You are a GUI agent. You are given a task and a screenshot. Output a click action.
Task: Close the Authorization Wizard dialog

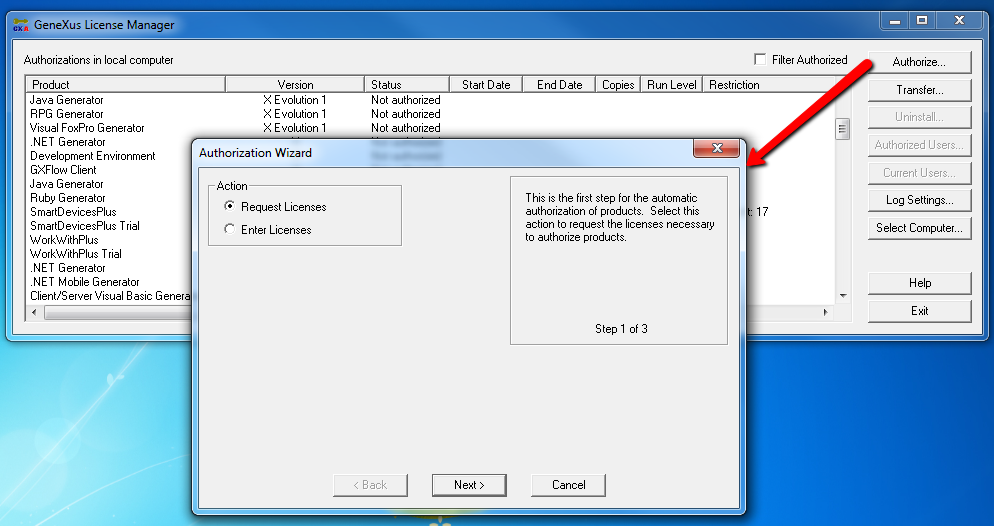coord(717,148)
